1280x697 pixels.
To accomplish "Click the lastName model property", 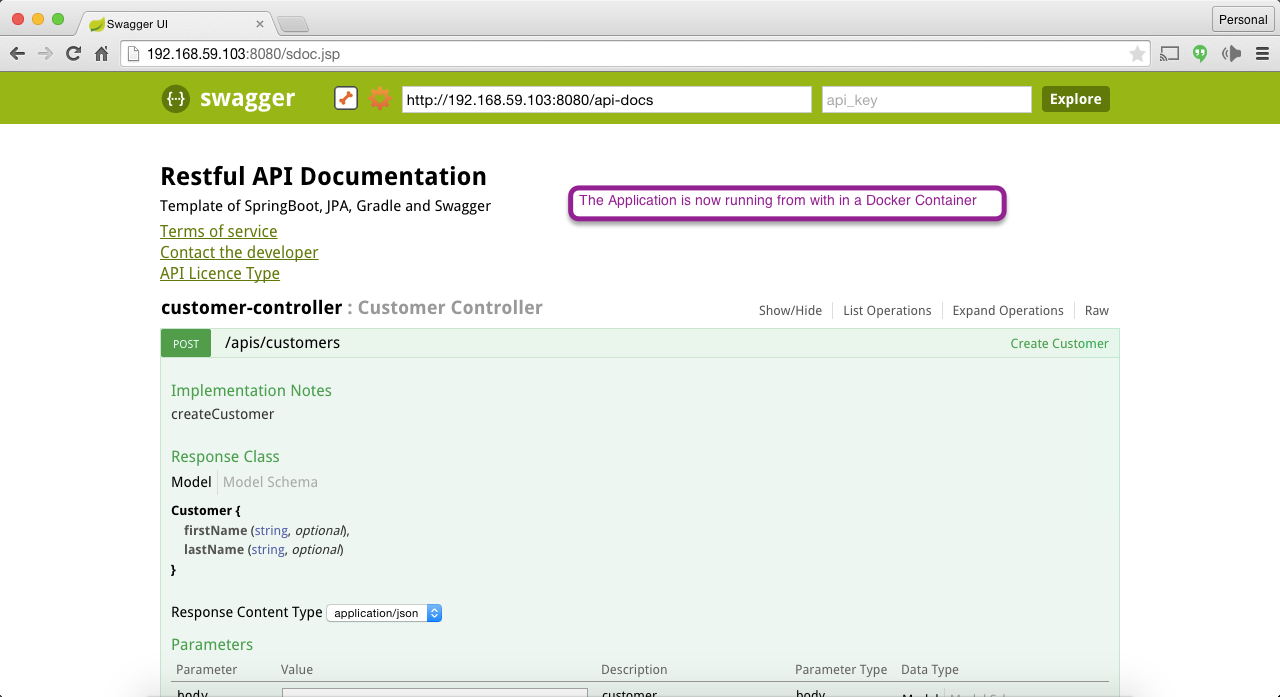I will point(214,550).
